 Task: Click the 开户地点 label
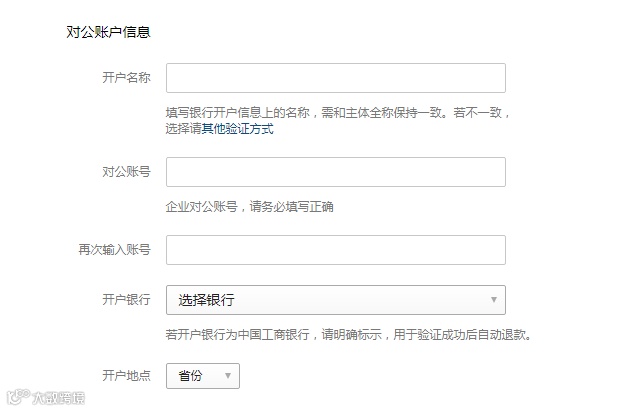[x=126, y=376]
